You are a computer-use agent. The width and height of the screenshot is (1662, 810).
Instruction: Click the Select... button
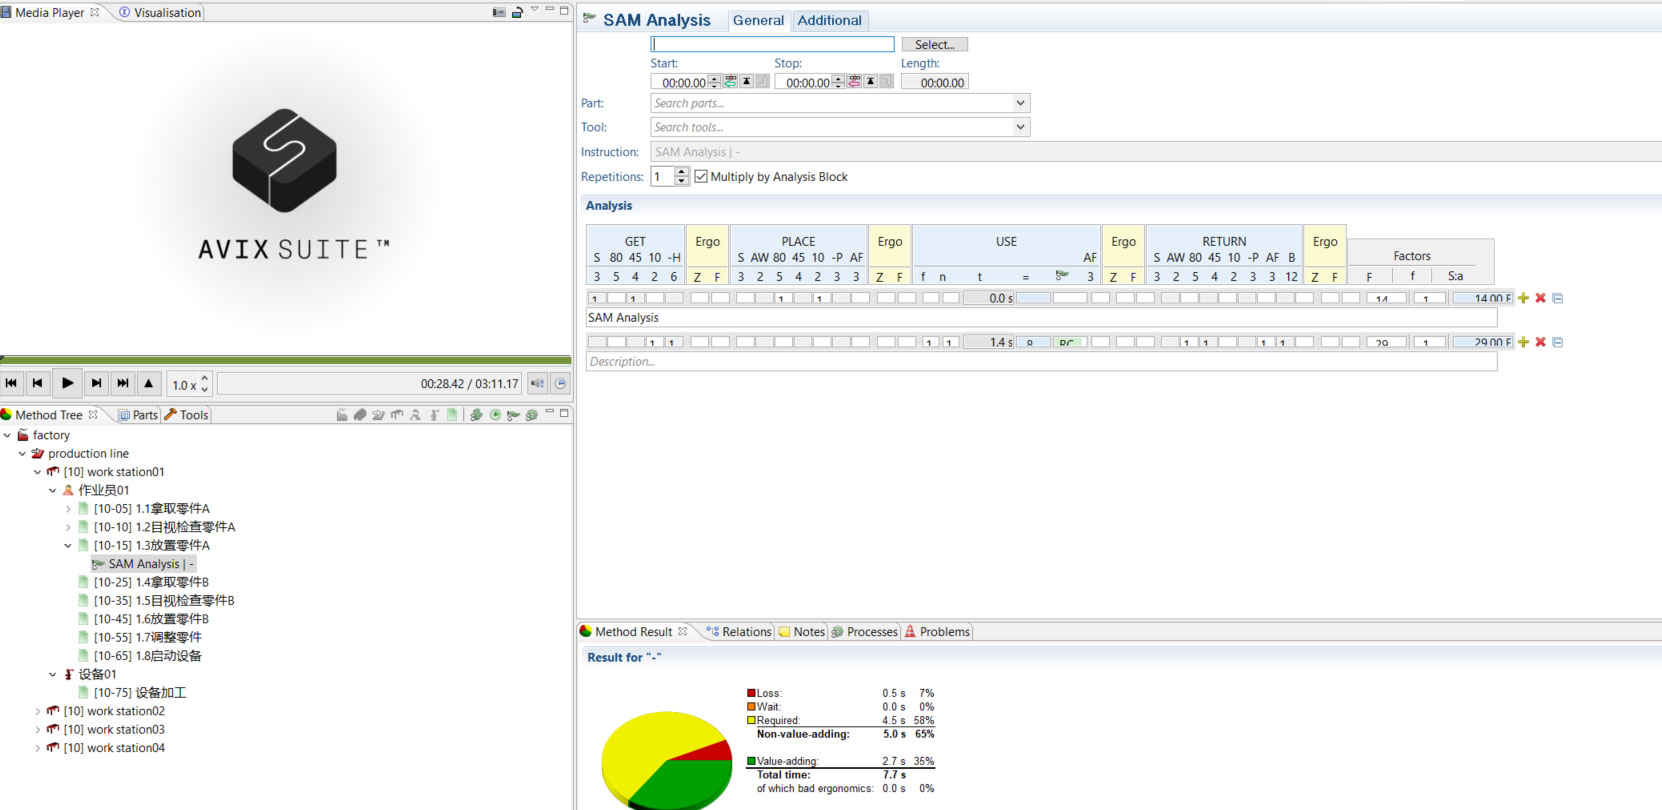(934, 45)
